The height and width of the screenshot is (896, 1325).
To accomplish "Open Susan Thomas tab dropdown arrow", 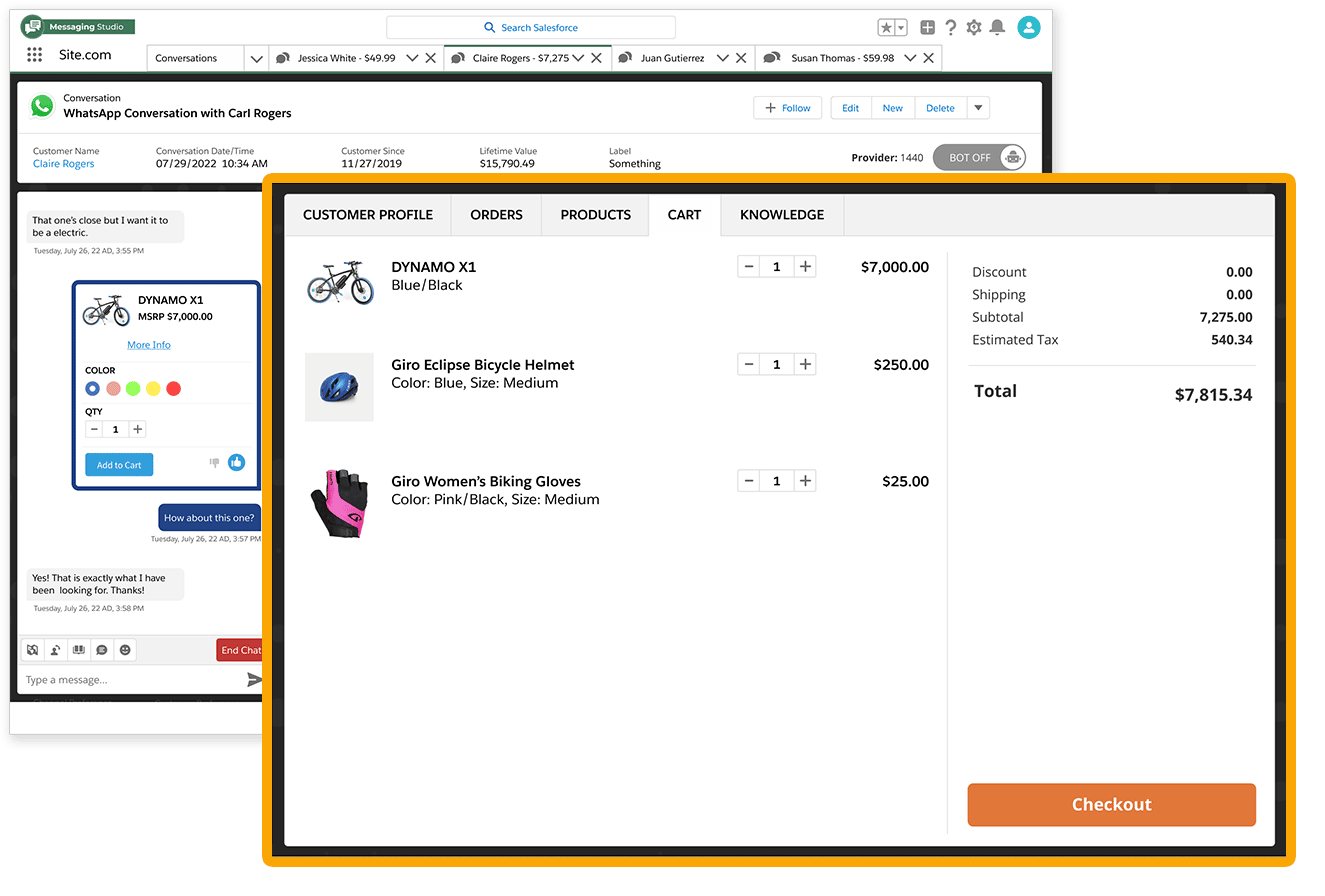I will pyautogui.click(x=910, y=58).
